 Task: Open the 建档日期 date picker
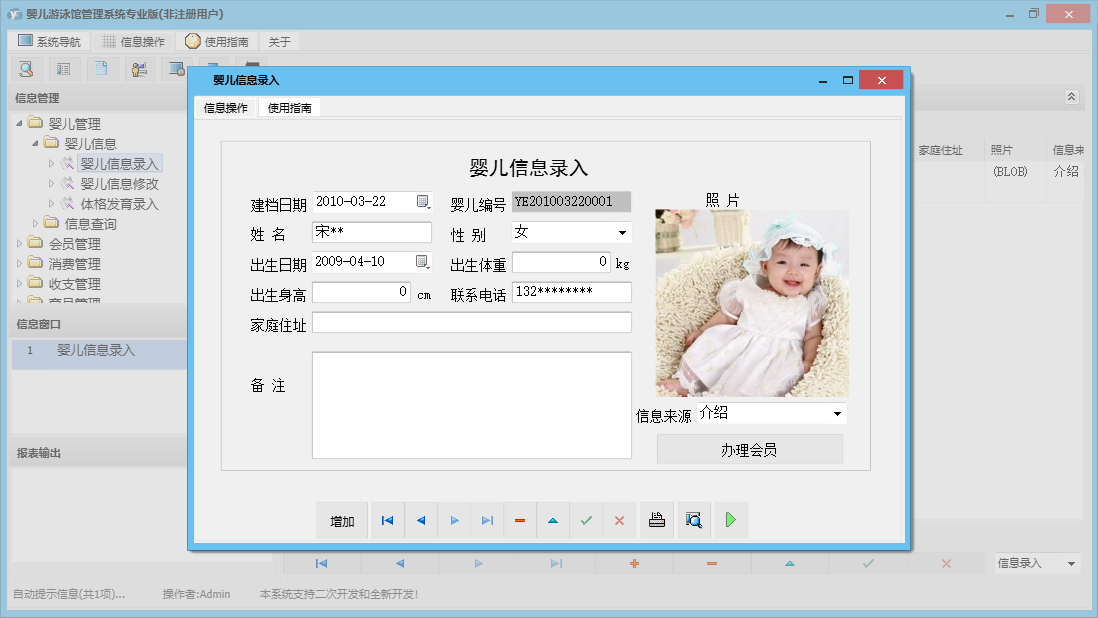click(421, 201)
